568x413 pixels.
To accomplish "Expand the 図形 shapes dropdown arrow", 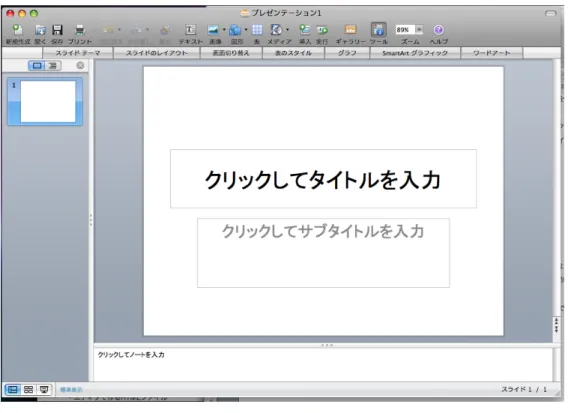I will coord(246,30).
